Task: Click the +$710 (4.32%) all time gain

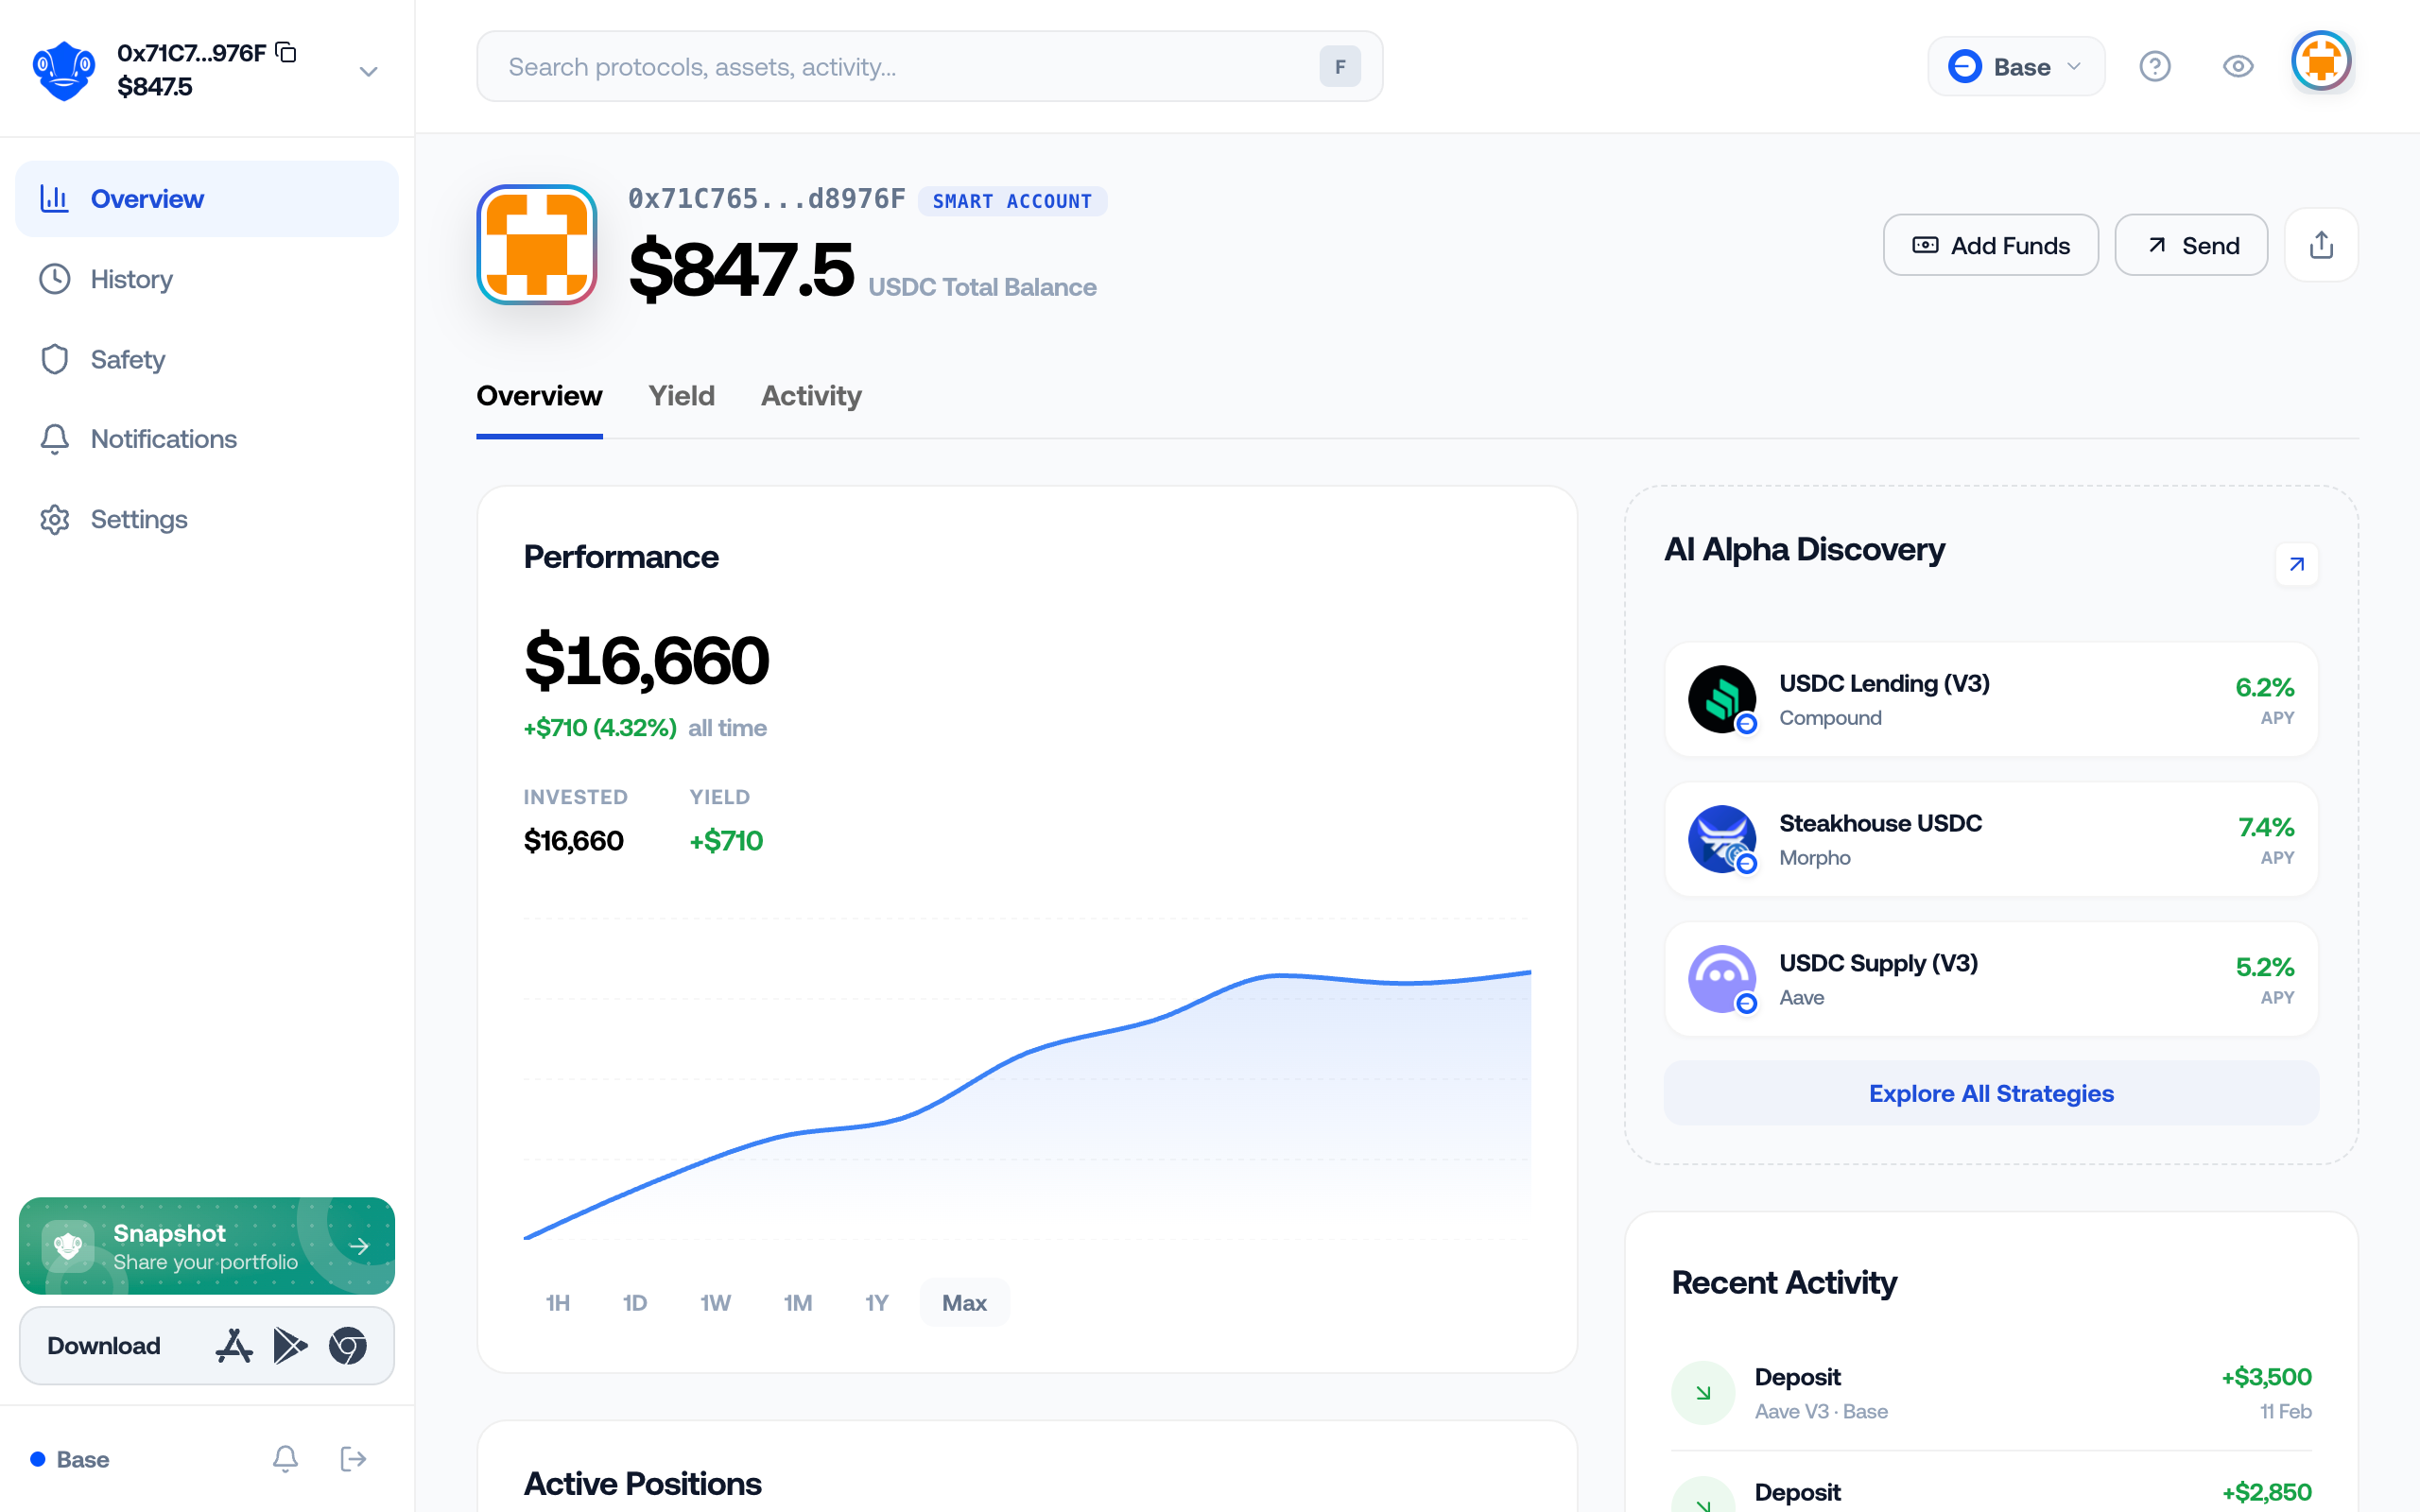Action: click(x=645, y=728)
